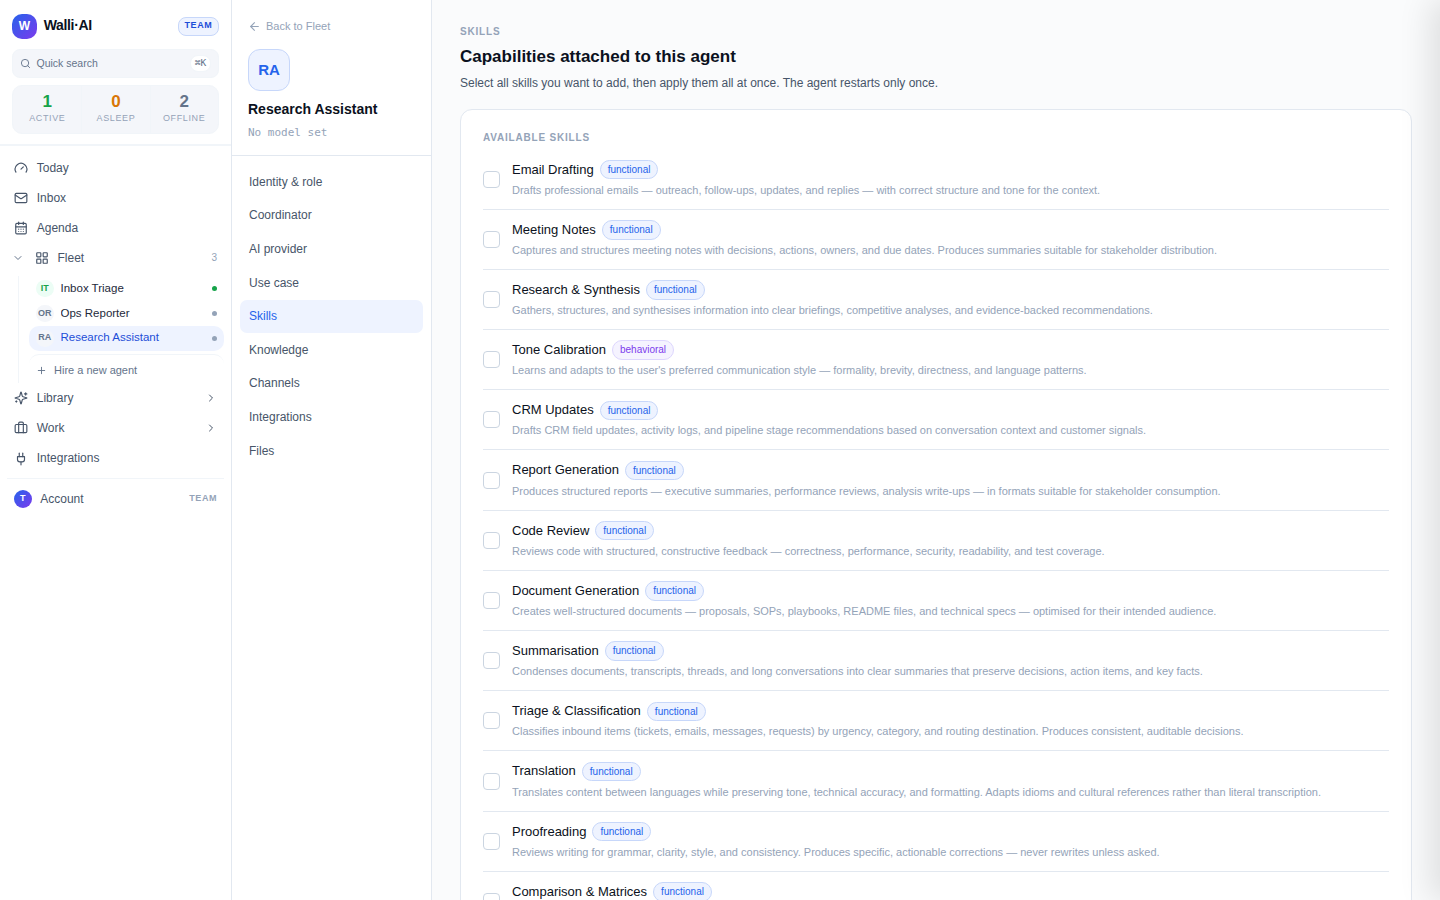The image size is (1440, 900).
Task: Open the Use case section
Action: [x=331, y=283]
